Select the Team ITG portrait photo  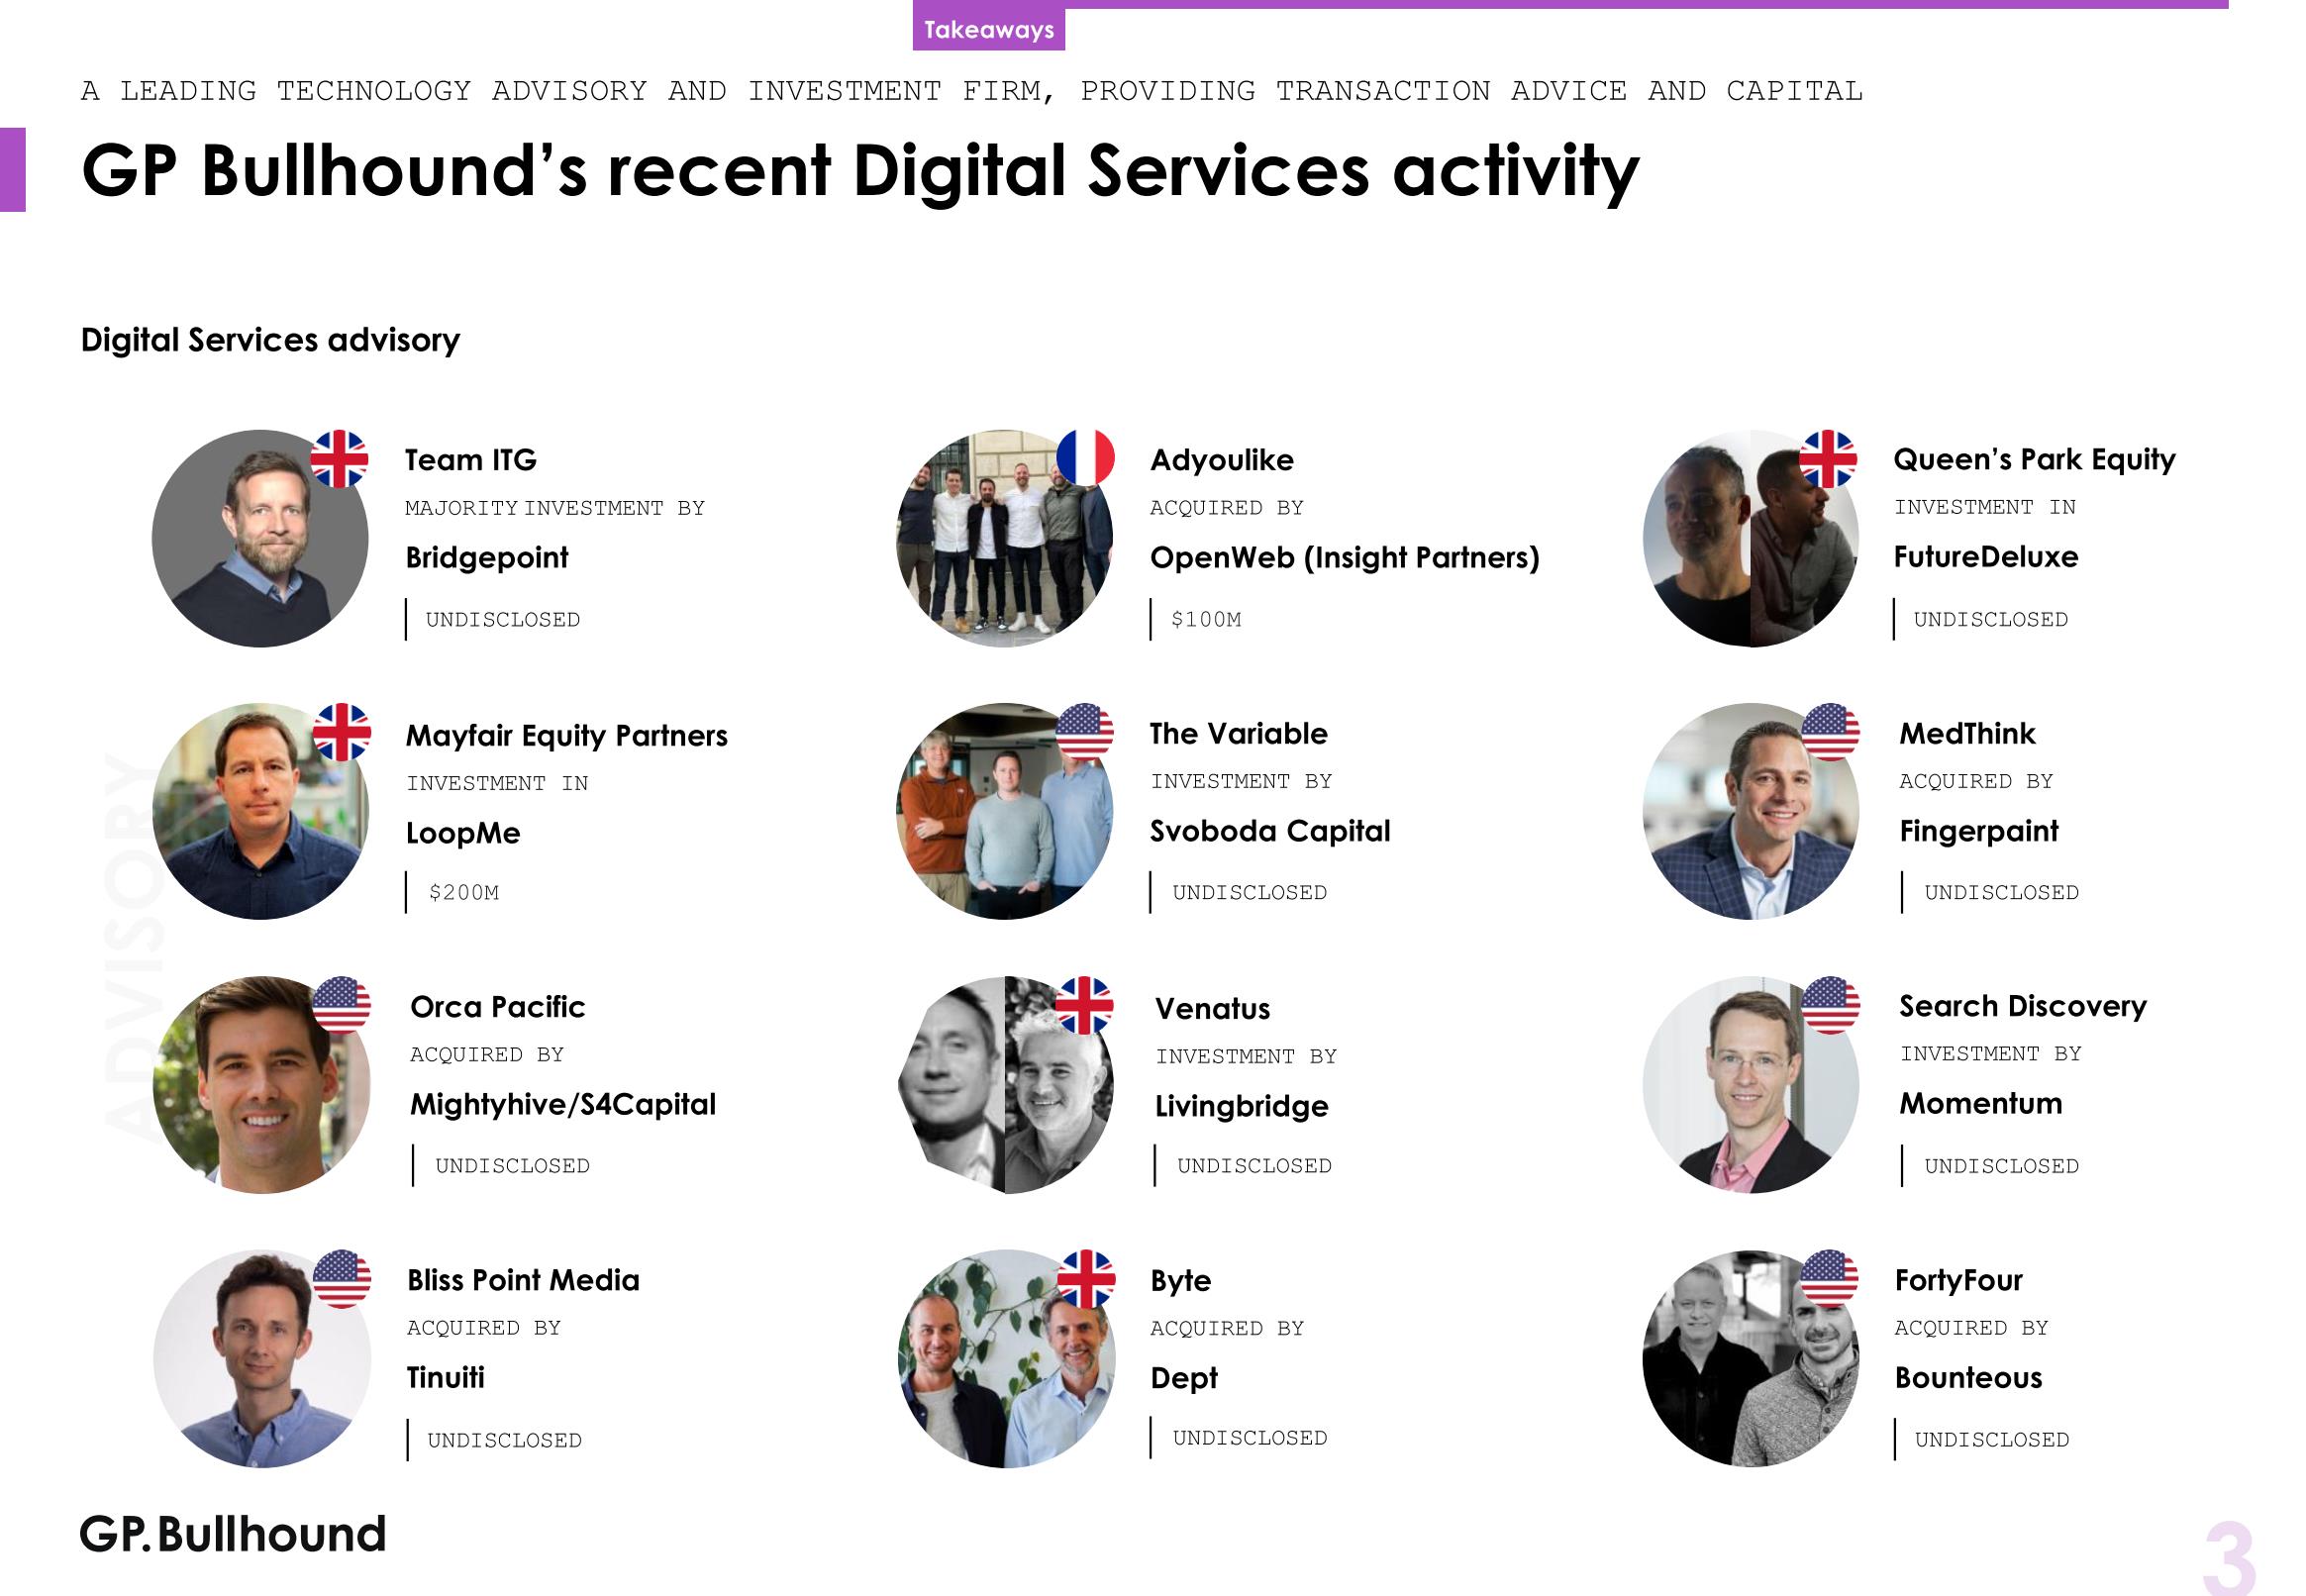point(259,539)
